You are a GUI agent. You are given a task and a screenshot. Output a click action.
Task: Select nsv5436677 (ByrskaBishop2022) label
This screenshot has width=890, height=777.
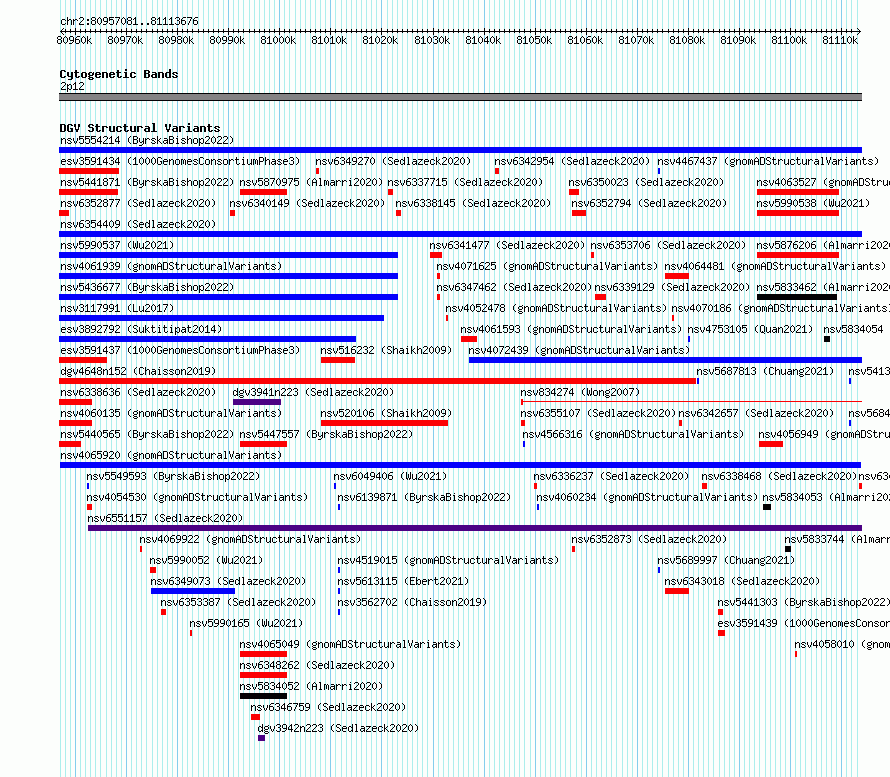point(147,287)
